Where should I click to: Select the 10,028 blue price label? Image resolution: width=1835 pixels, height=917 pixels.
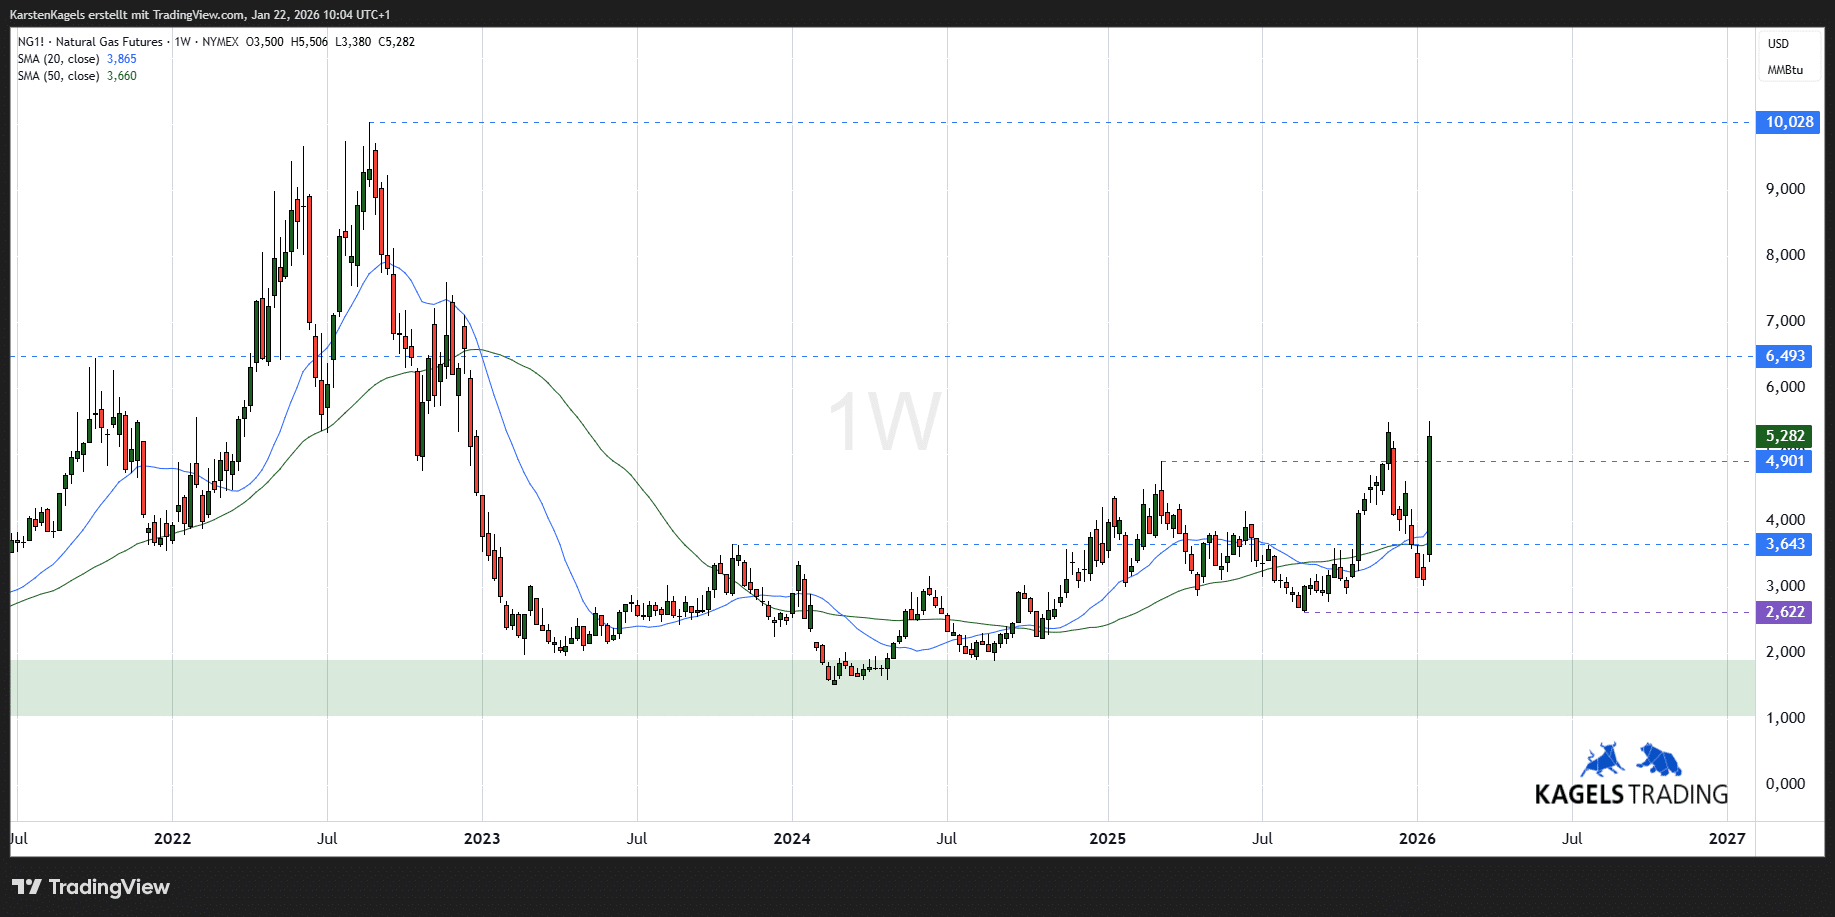tap(1788, 122)
